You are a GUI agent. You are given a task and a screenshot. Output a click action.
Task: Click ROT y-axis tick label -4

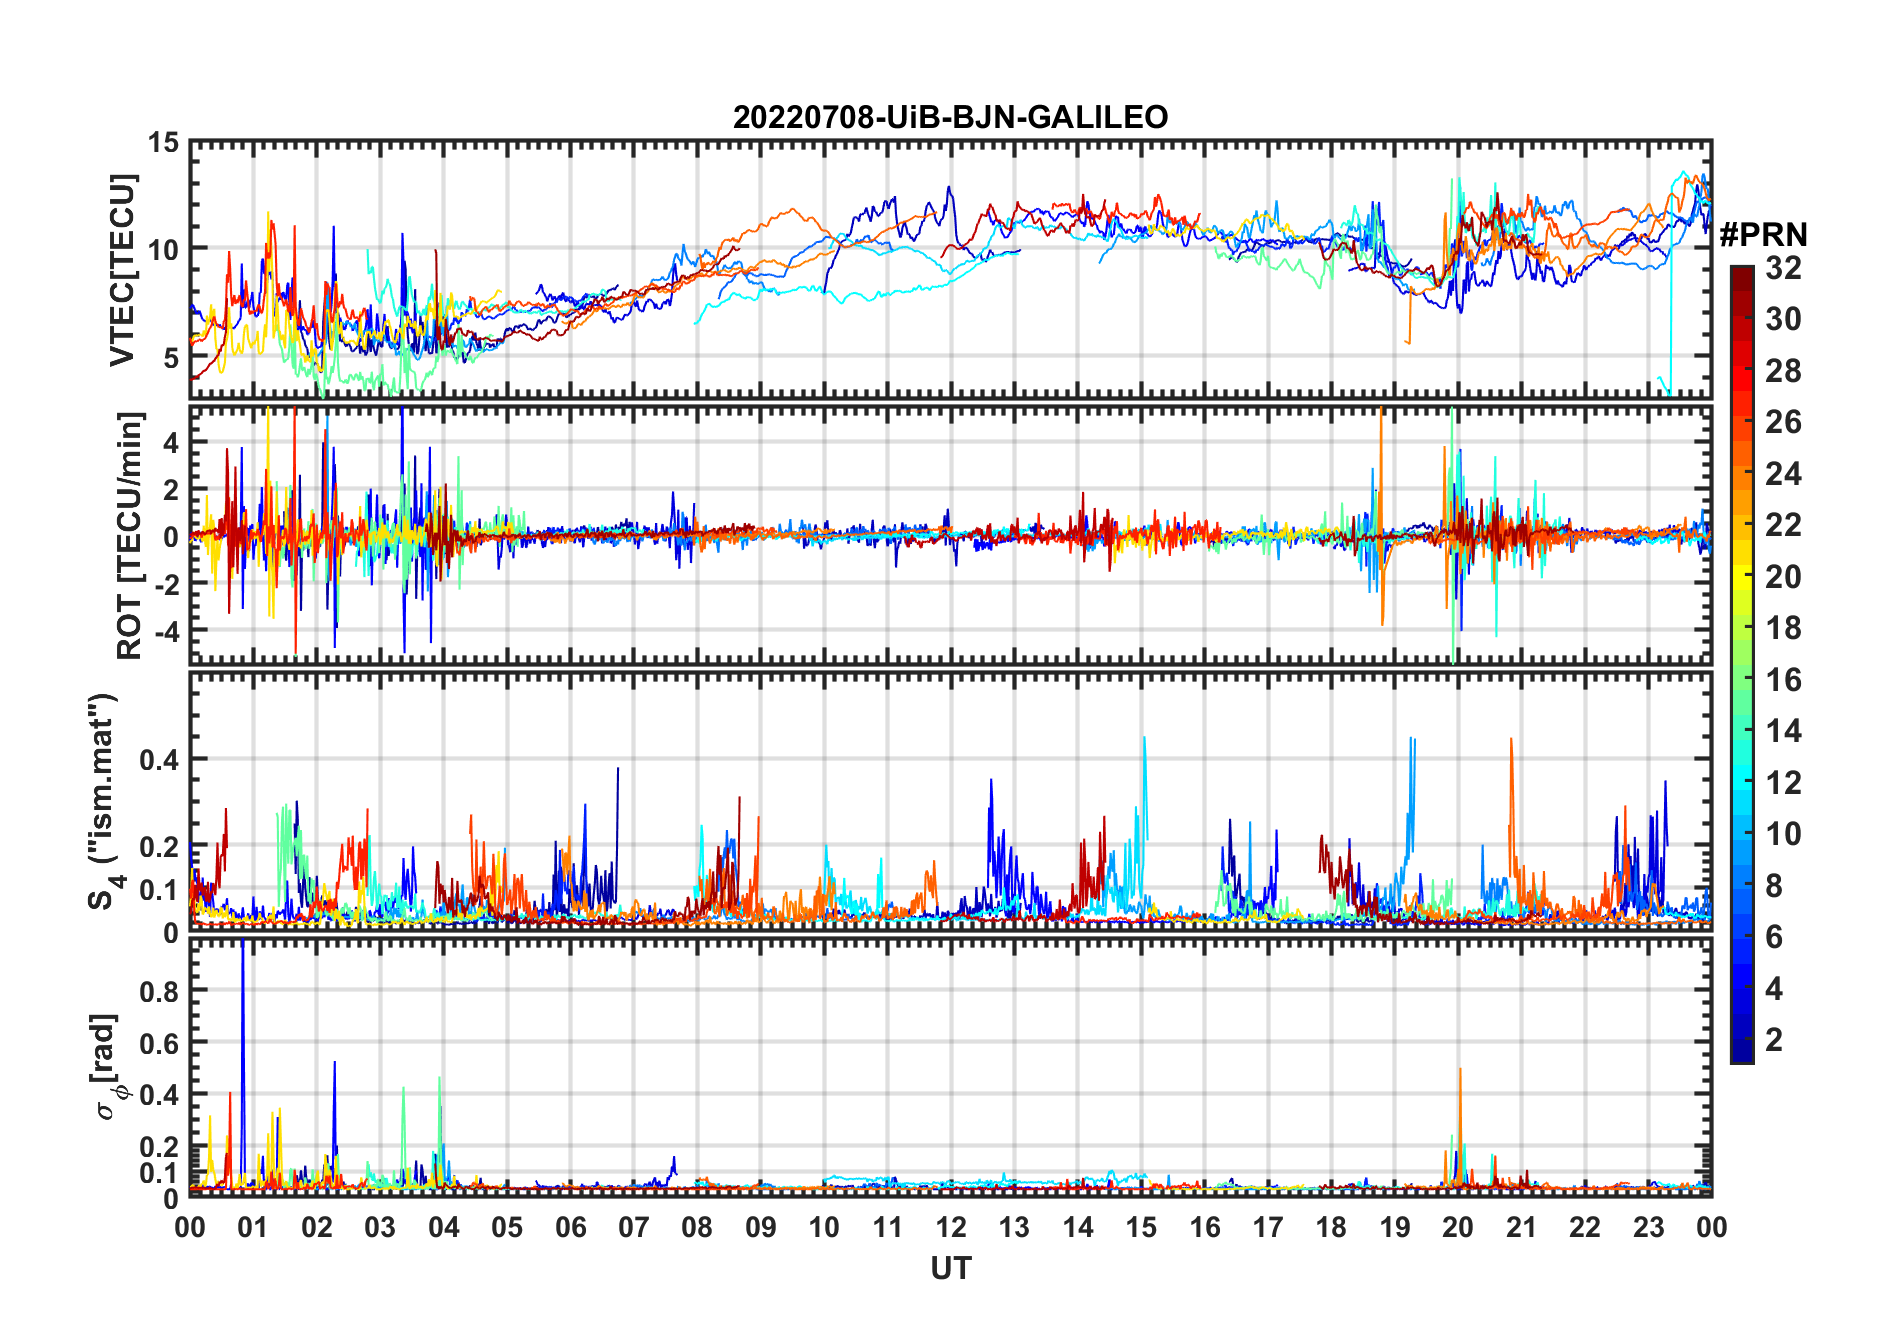pos(166,631)
